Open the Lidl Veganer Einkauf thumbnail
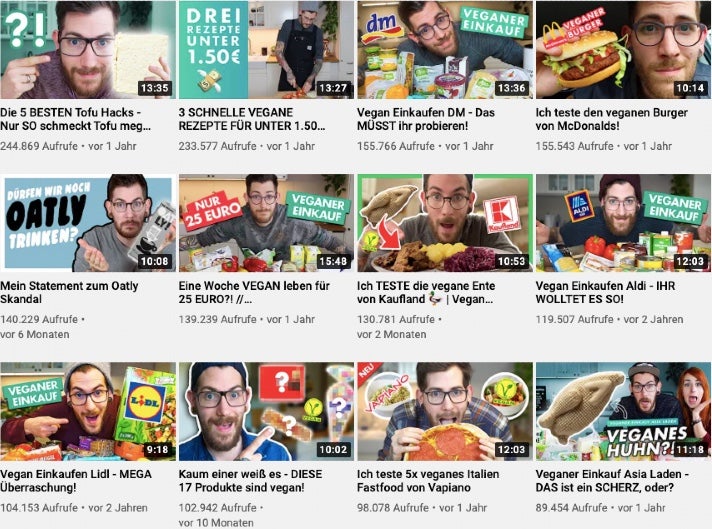 [88, 411]
